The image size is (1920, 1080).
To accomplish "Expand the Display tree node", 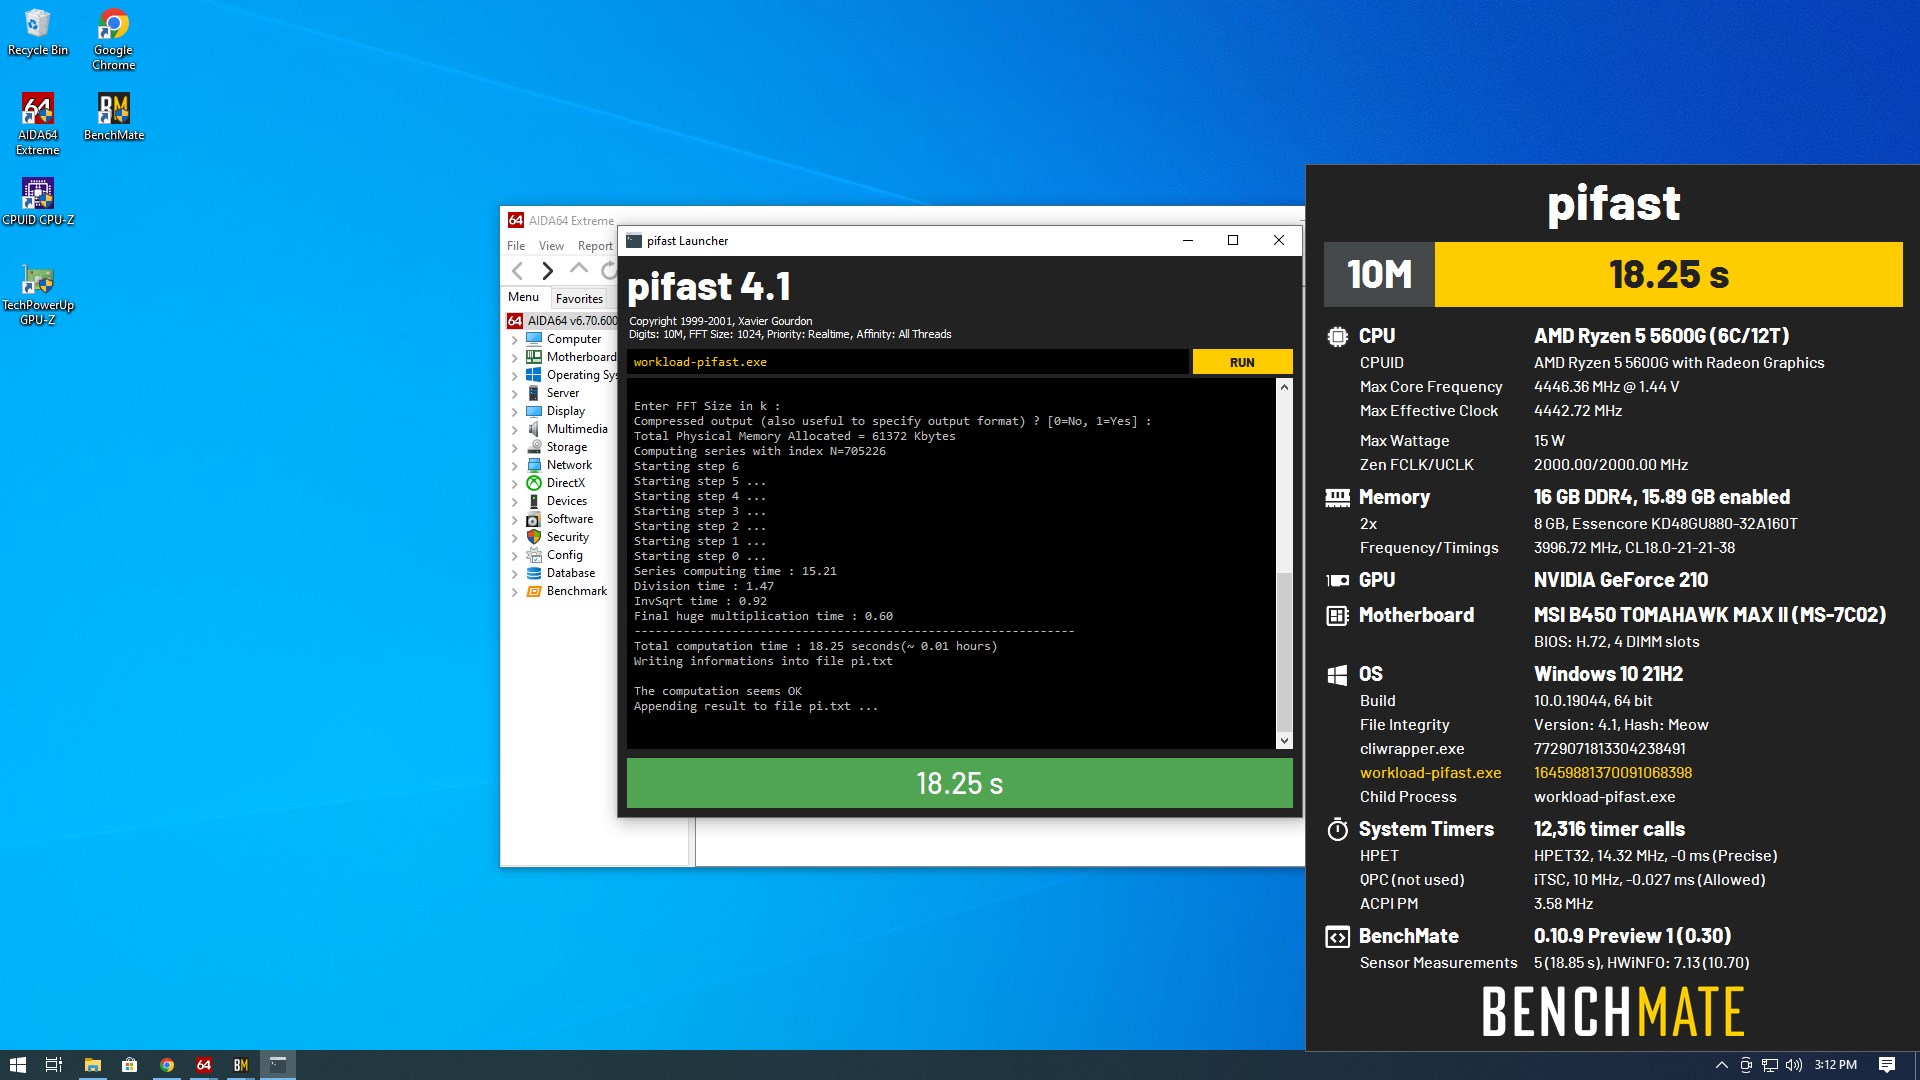I will 515,412.
